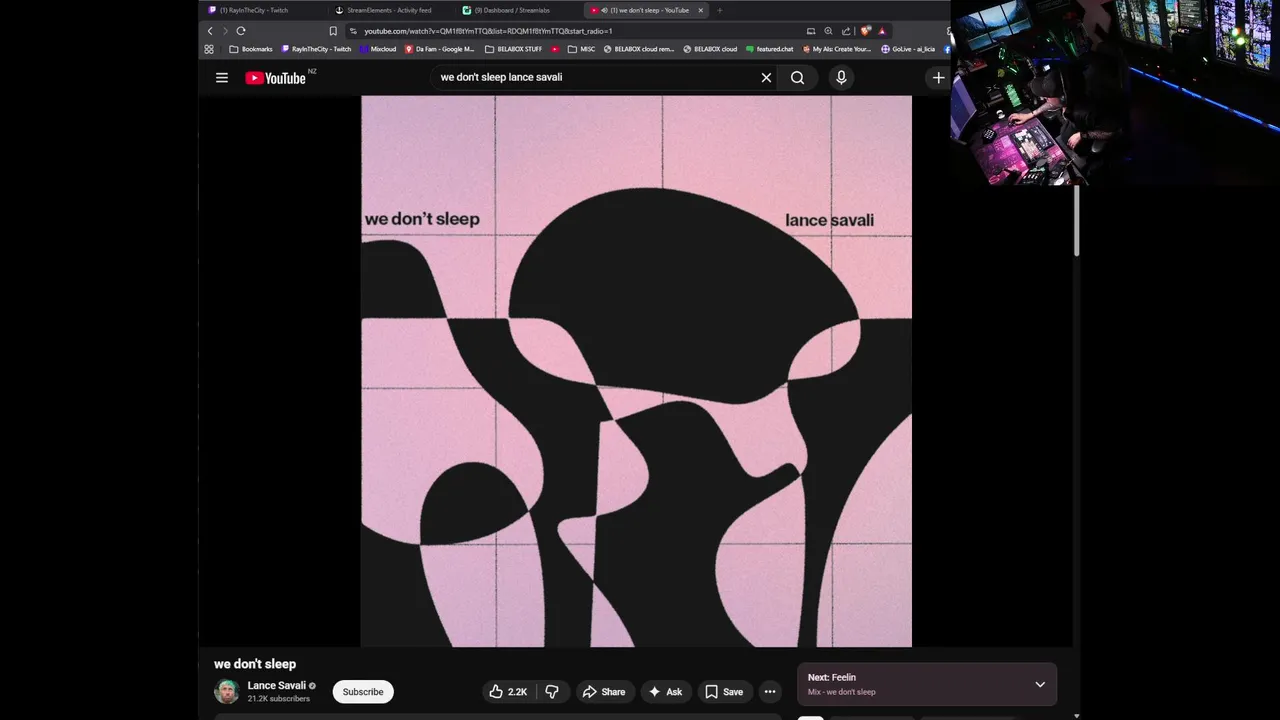
Task: Select the video title 'we don't sleep'
Action: [x=255, y=664]
